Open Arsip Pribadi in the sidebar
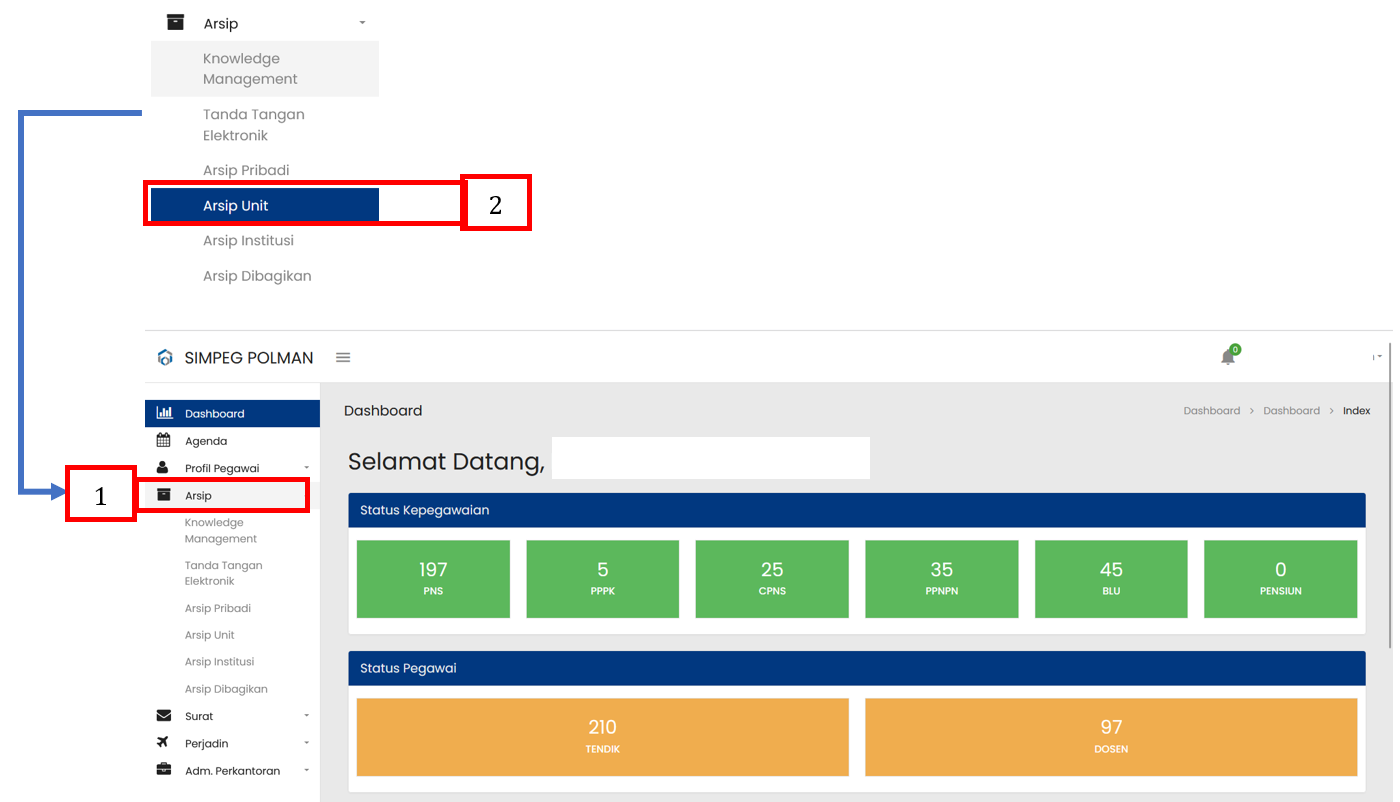 click(x=218, y=608)
